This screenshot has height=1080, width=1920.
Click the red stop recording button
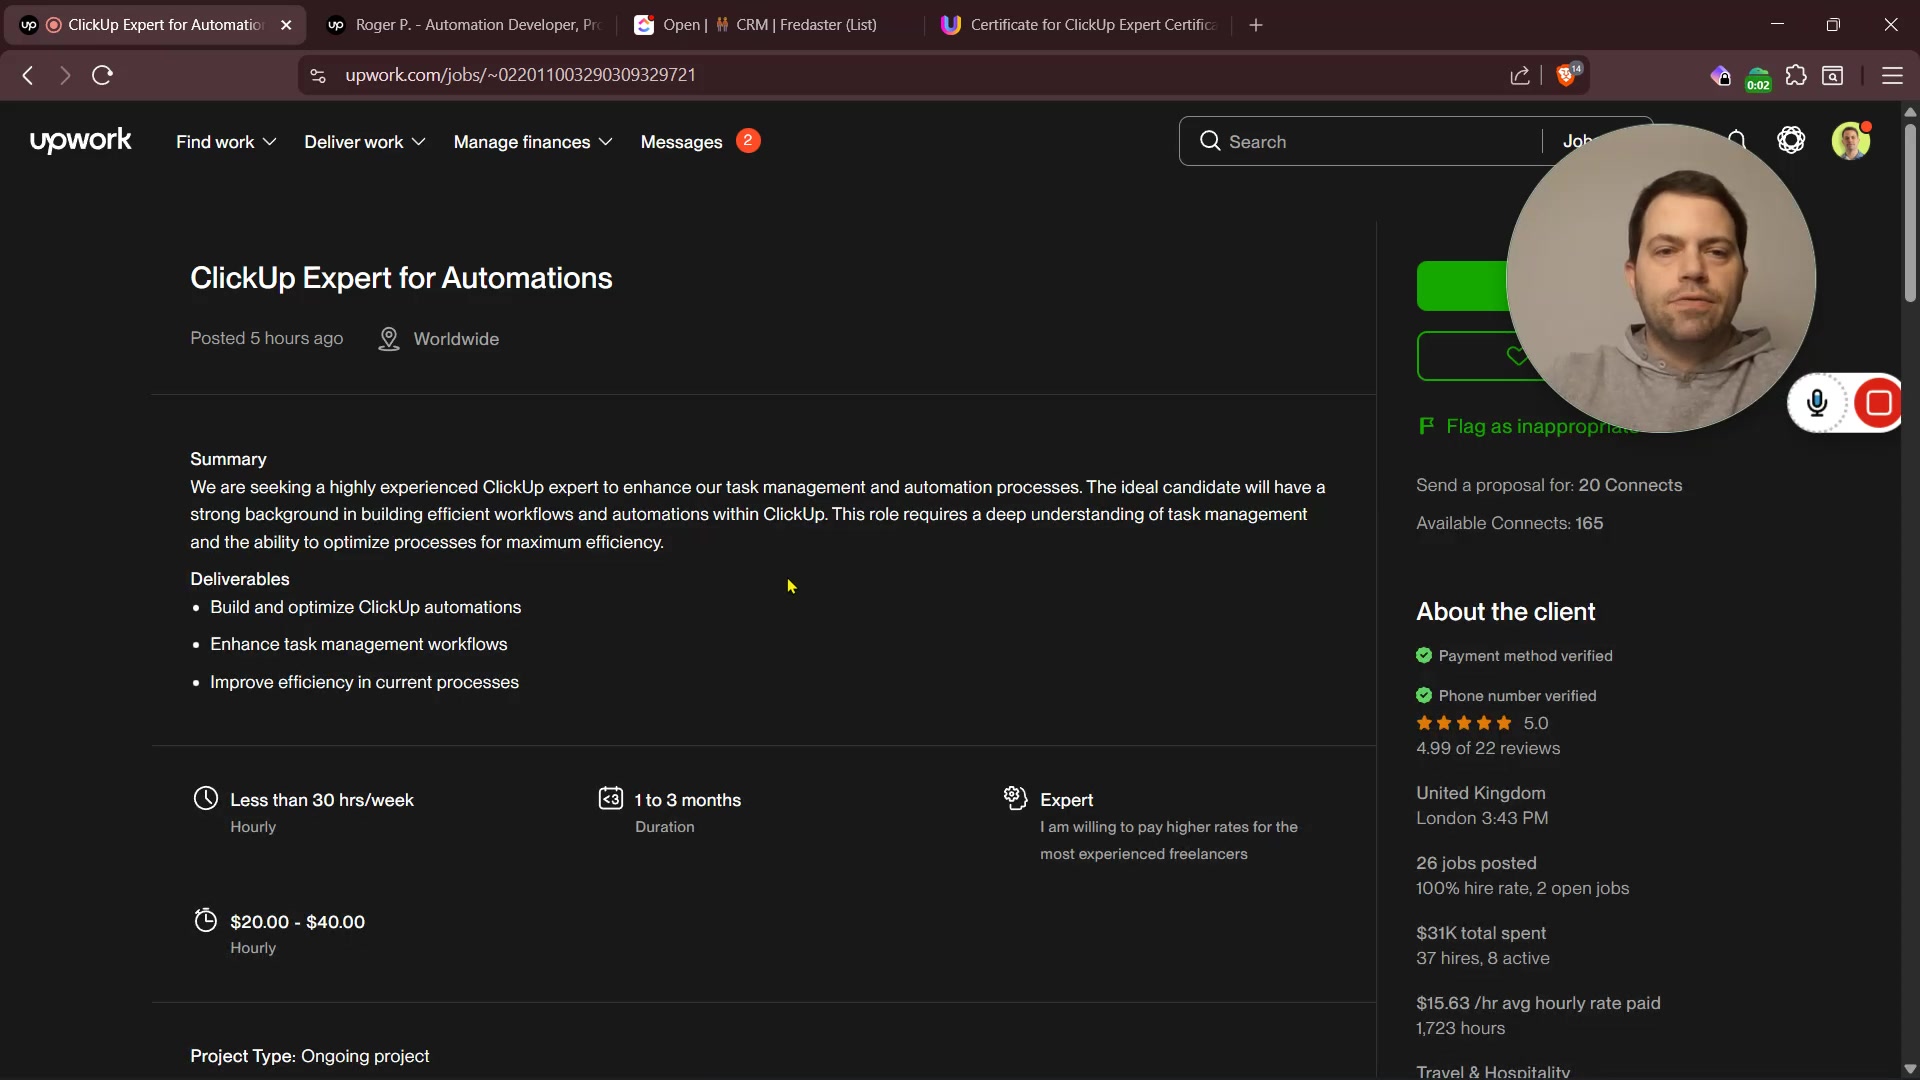coord(1878,403)
